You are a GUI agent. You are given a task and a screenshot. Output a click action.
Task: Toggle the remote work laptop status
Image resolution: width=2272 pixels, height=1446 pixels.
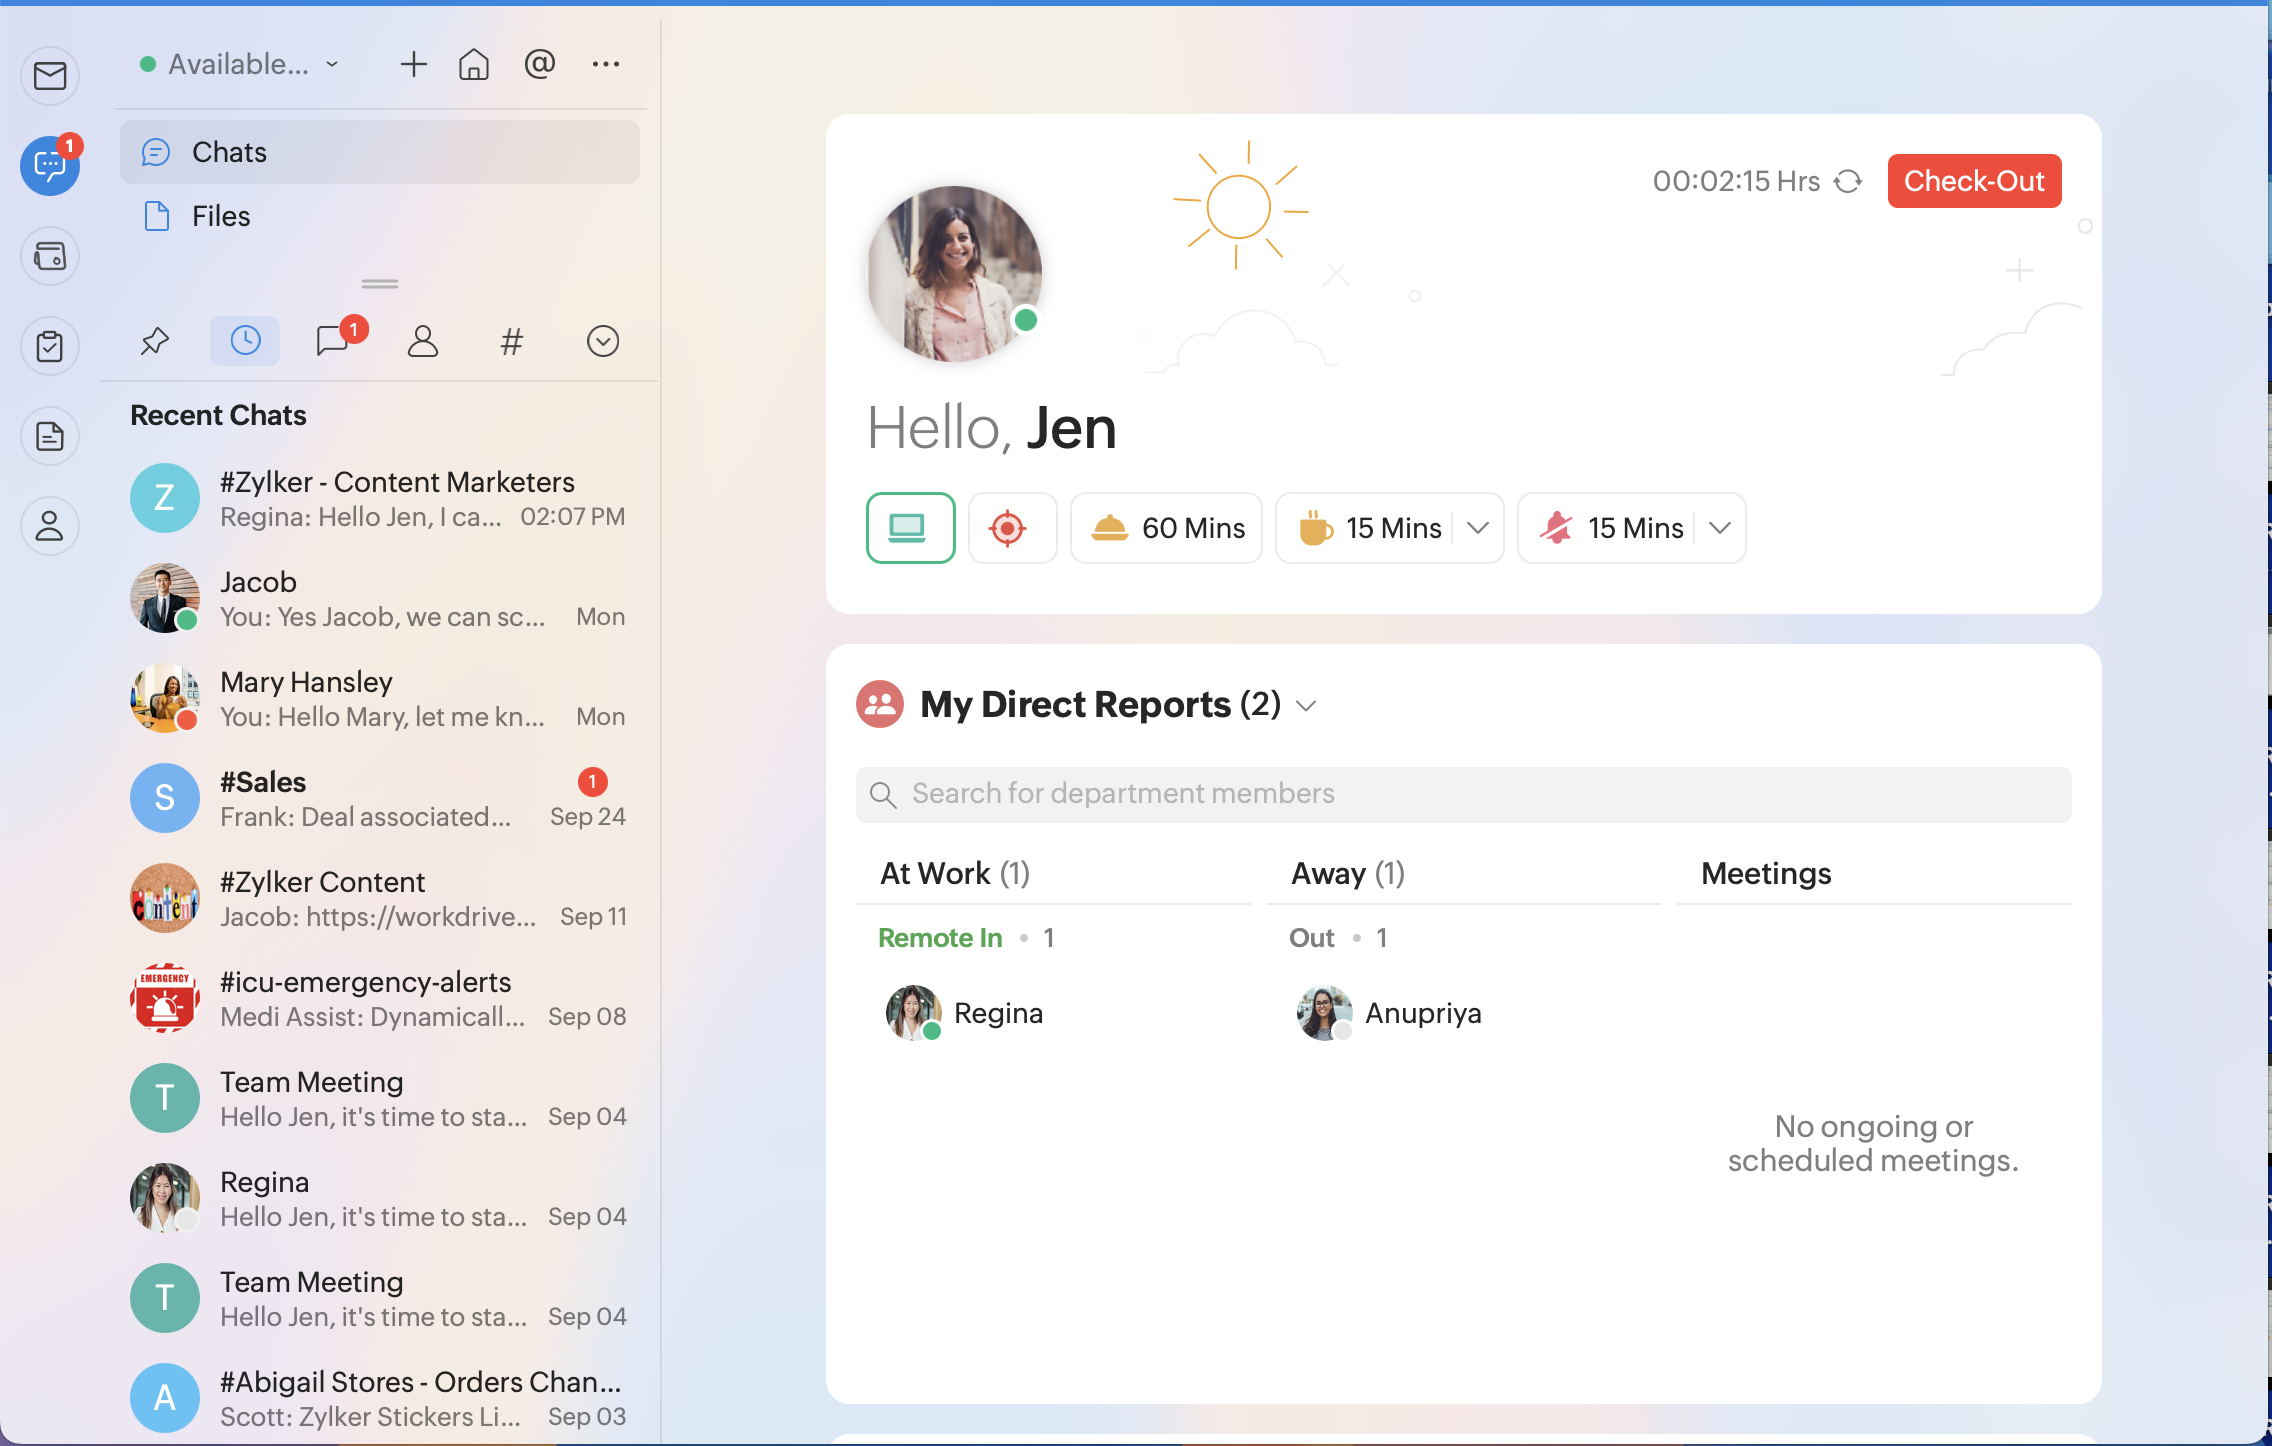coord(910,528)
